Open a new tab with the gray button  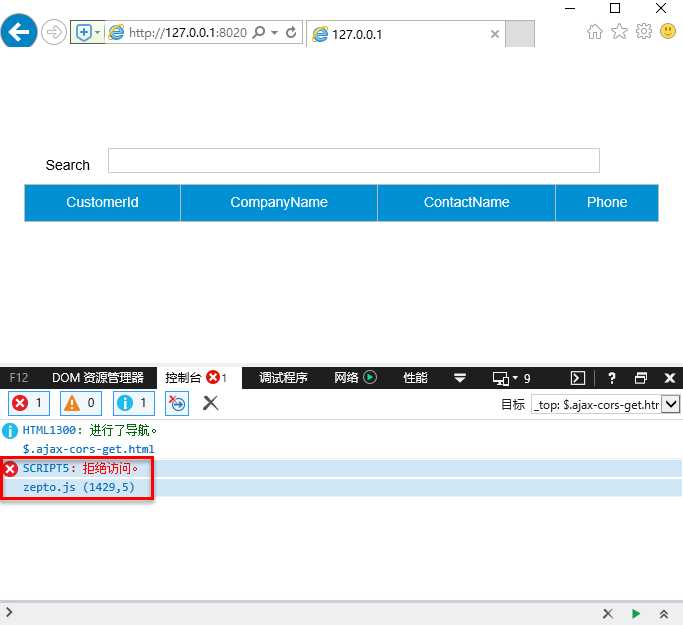tap(520, 34)
